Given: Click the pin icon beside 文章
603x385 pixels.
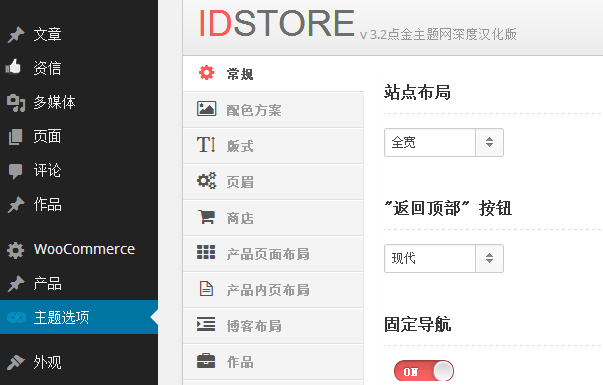Looking at the screenshot, I should (x=16, y=35).
